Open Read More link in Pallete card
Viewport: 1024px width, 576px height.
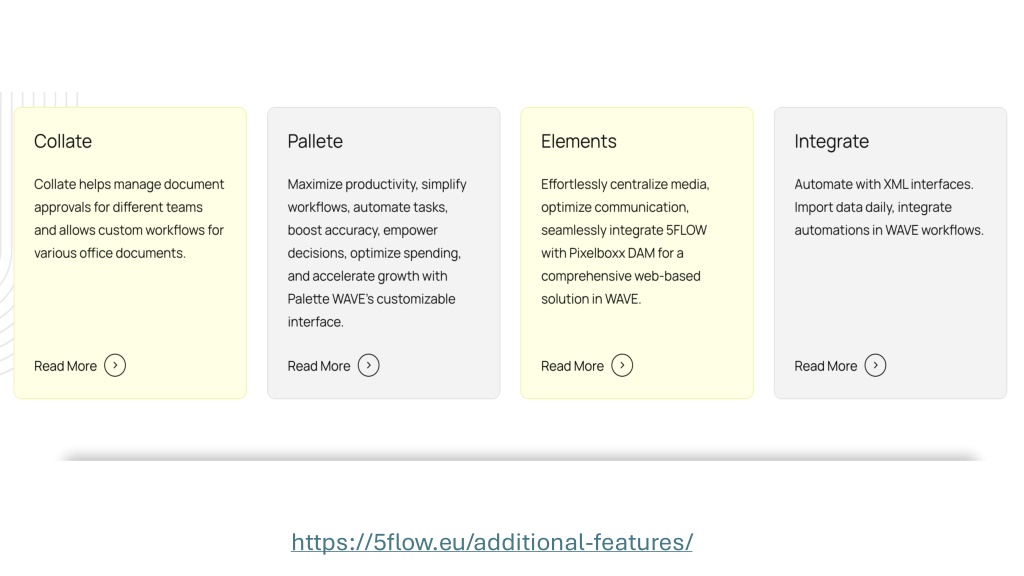coord(319,366)
